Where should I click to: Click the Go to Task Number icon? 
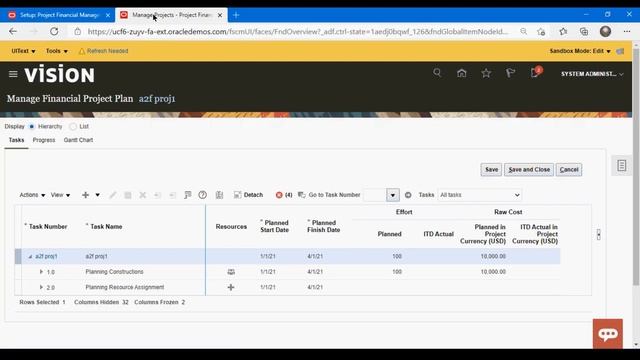302,195
